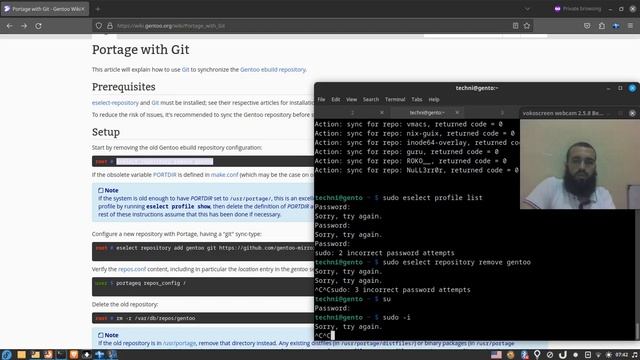
Task: Open the repos.conf link
Action: coord(132,269)
